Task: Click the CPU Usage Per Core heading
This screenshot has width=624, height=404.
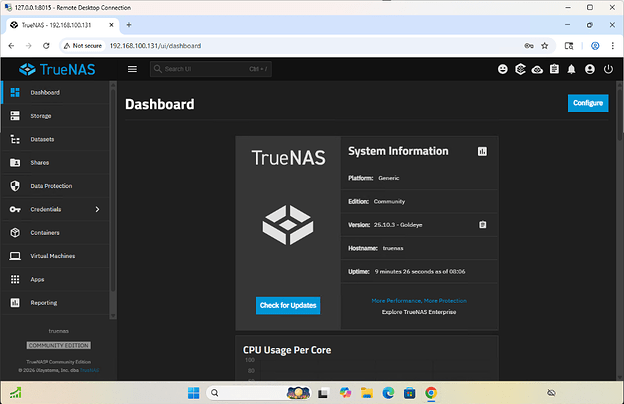Action: [287, 350]
